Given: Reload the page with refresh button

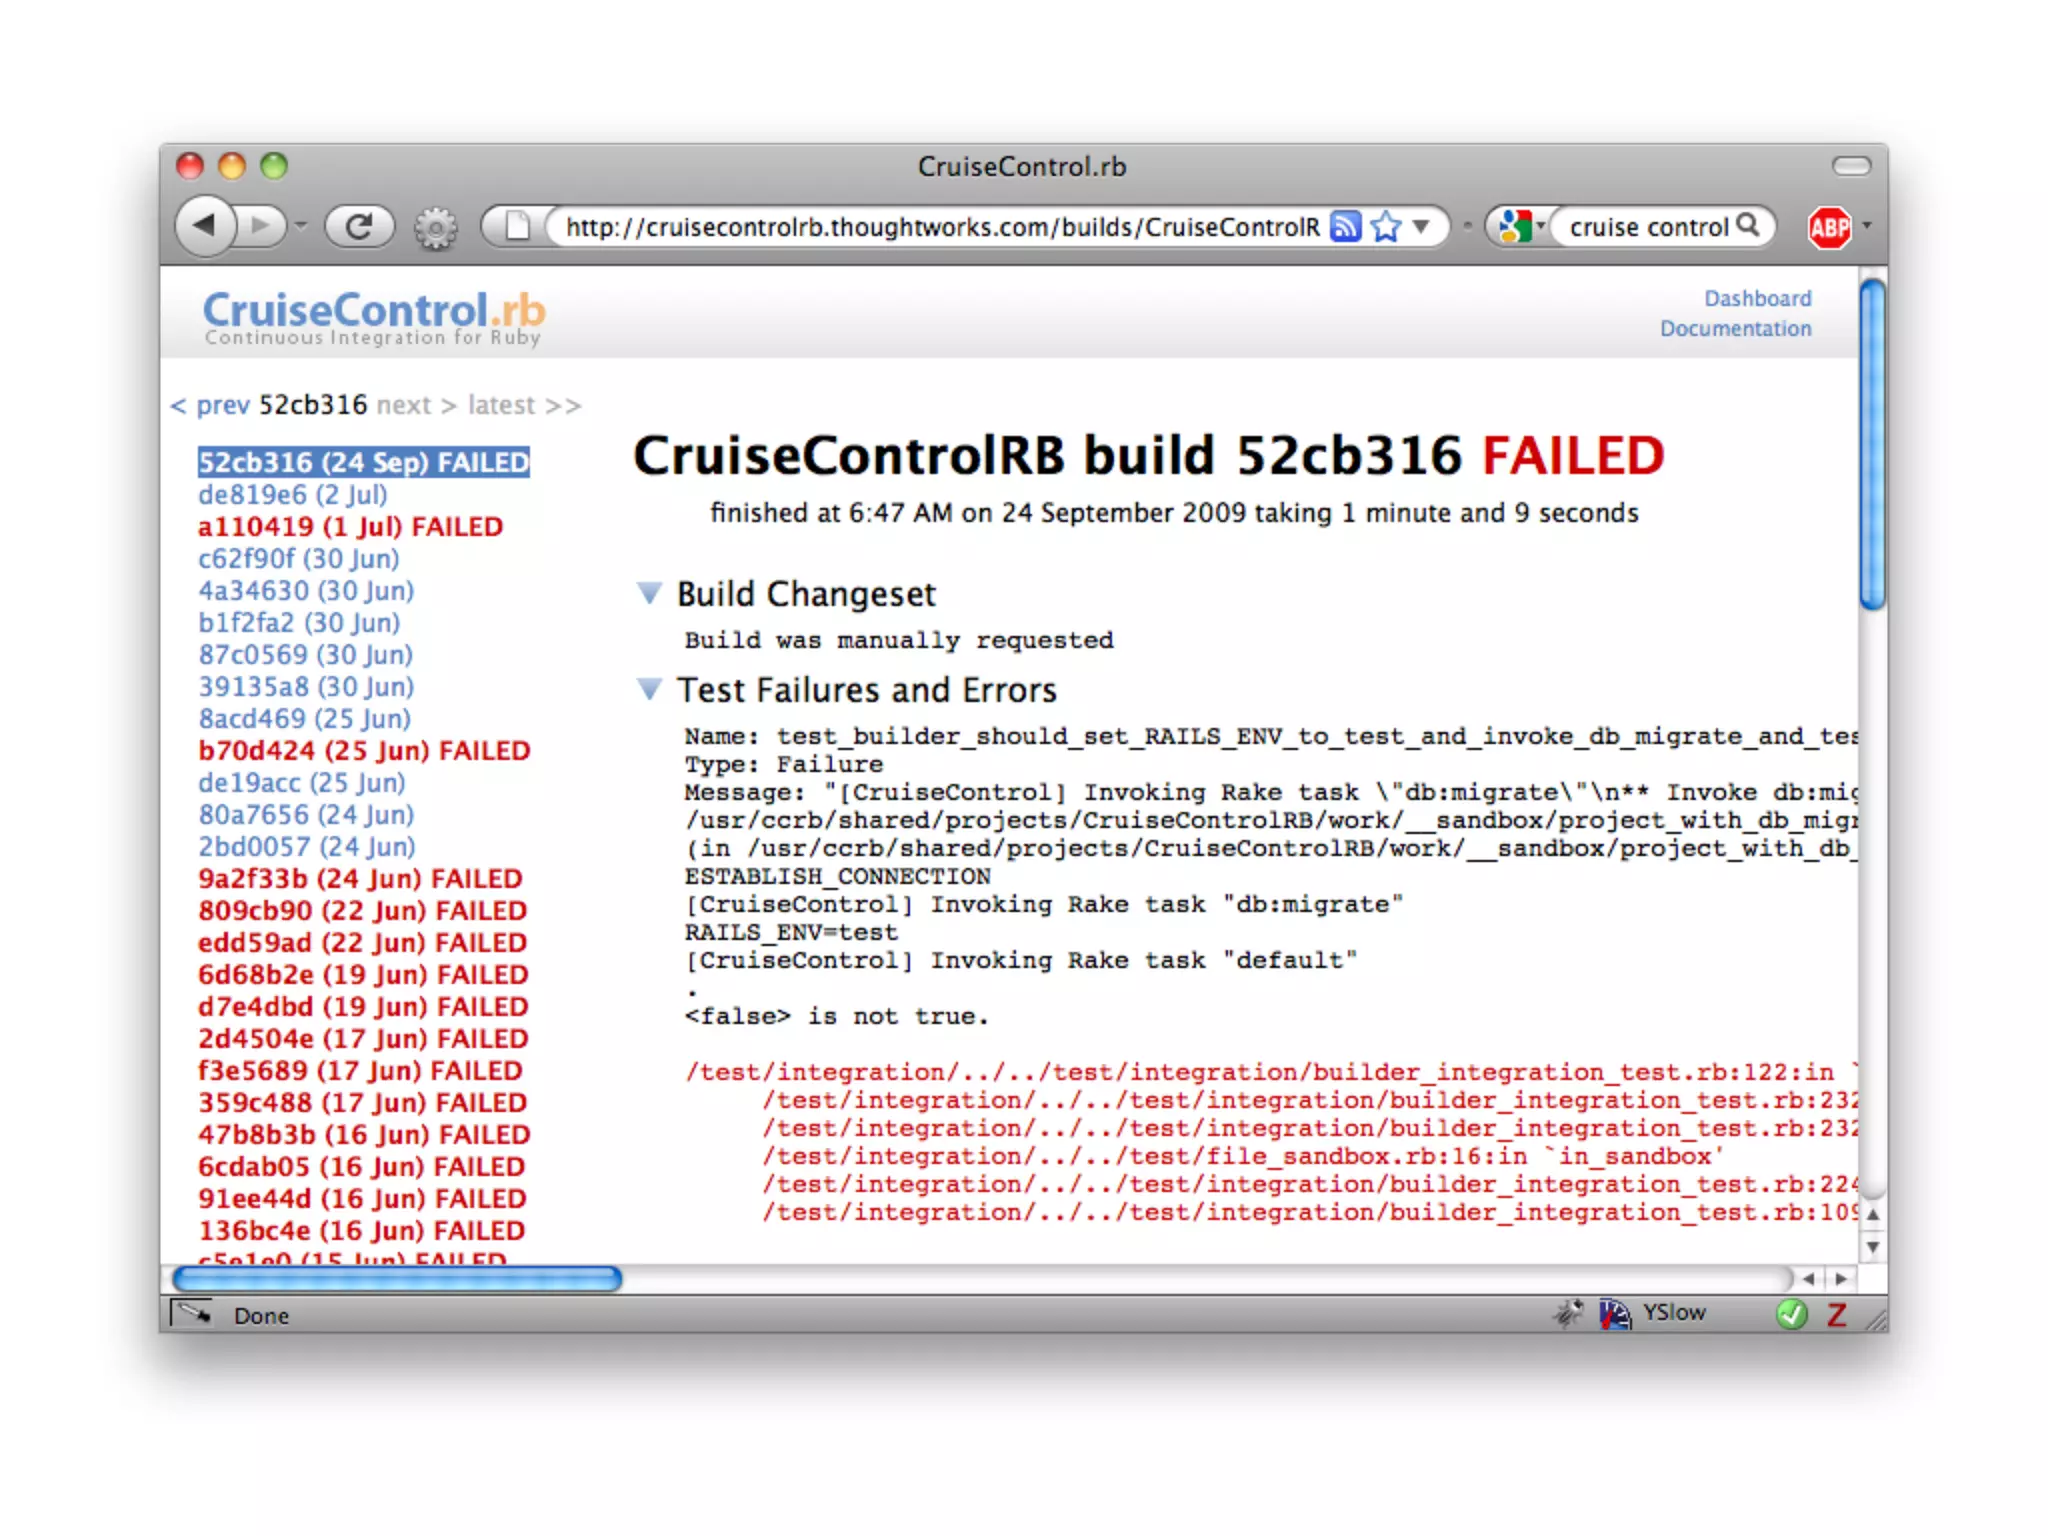Looking at the screenshot, I should pos(359,227).
